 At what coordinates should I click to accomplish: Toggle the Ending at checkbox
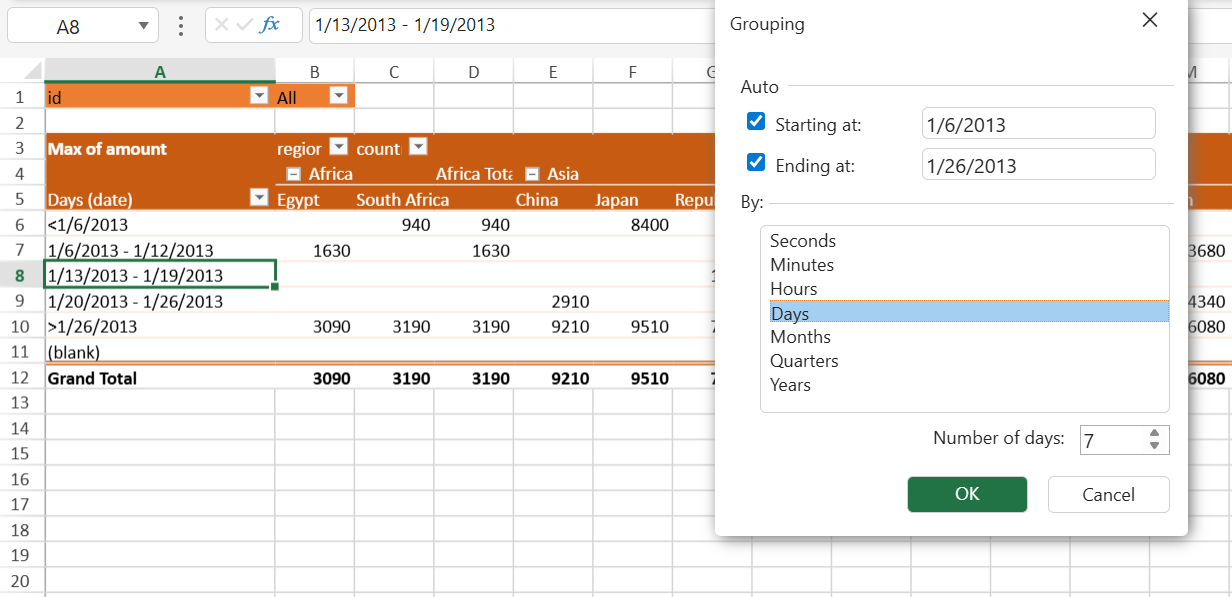(756, 163)
